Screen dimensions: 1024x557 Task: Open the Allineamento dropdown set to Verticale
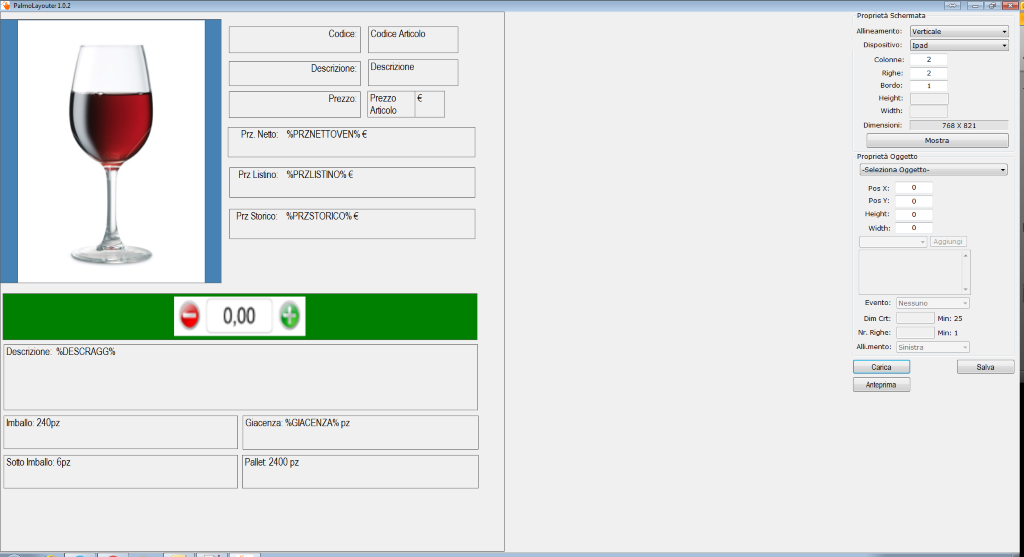point(958,31)
